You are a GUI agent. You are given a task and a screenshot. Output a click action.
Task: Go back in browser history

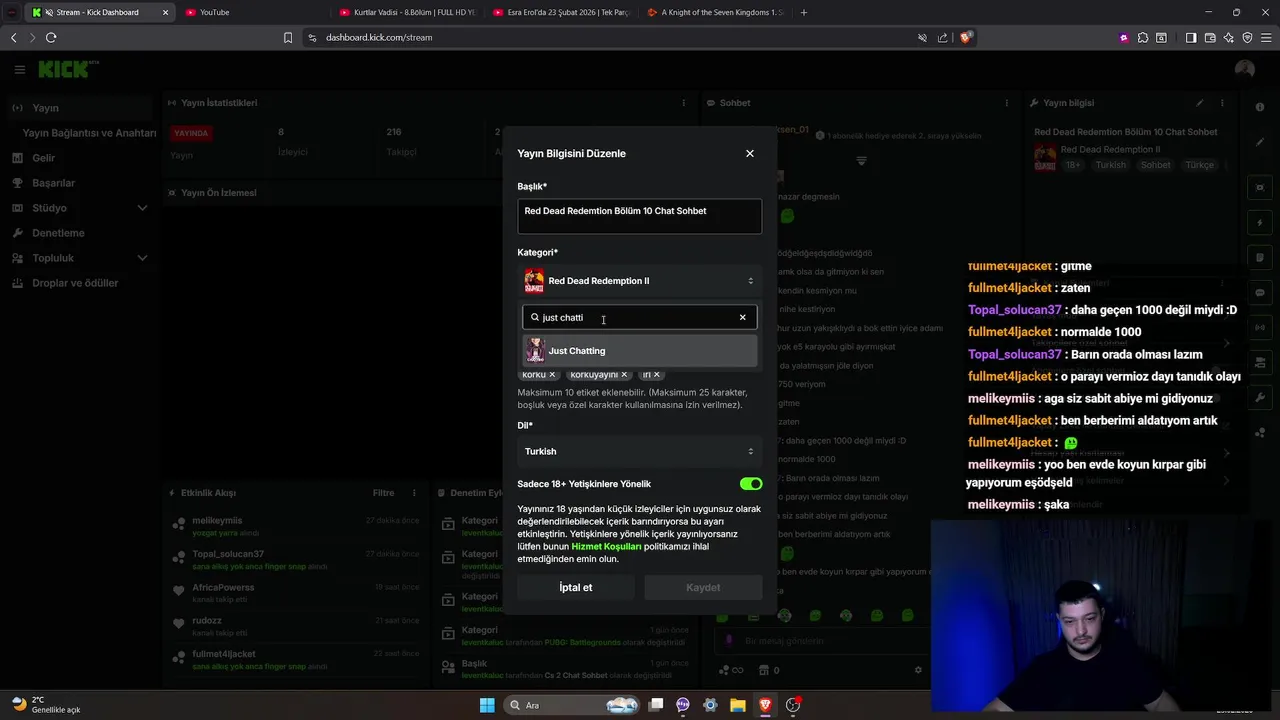(x=13, y=37)
